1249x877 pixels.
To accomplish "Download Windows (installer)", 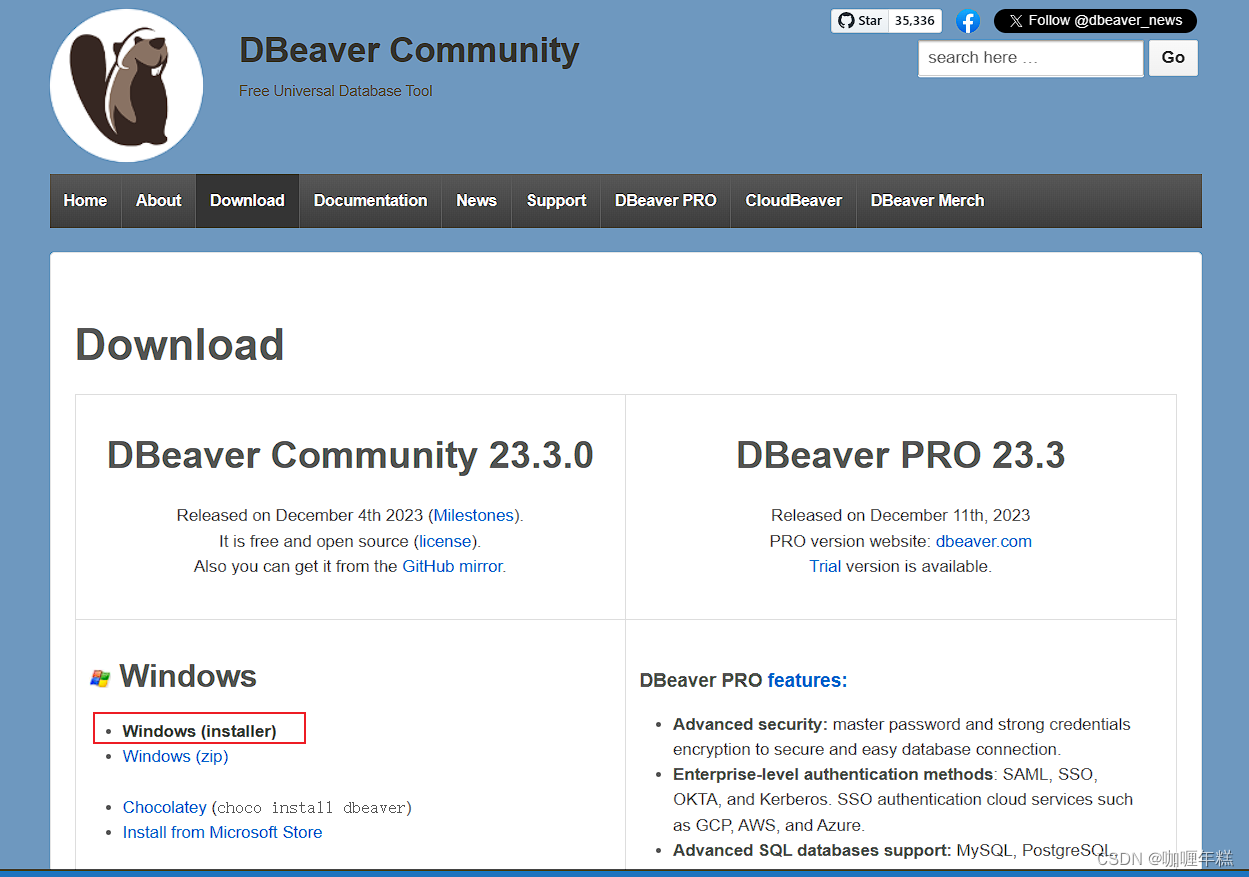I will (199, 731).
